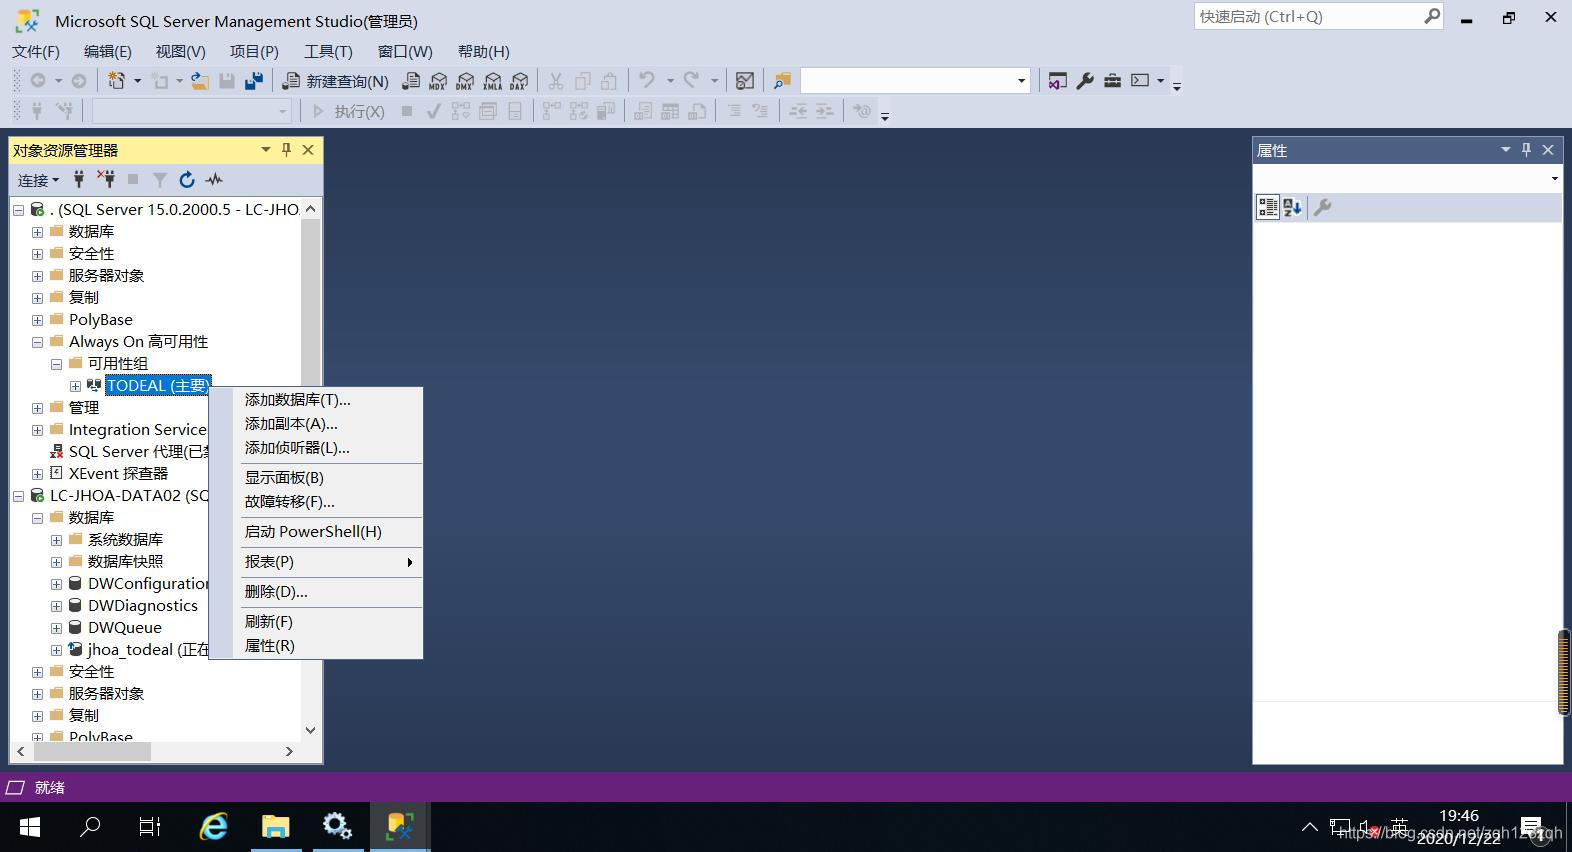The width and height of the screenshot is (1572, 852).
Task: Click the command window icon in toolbar
Action: [x=1140, y=81]
